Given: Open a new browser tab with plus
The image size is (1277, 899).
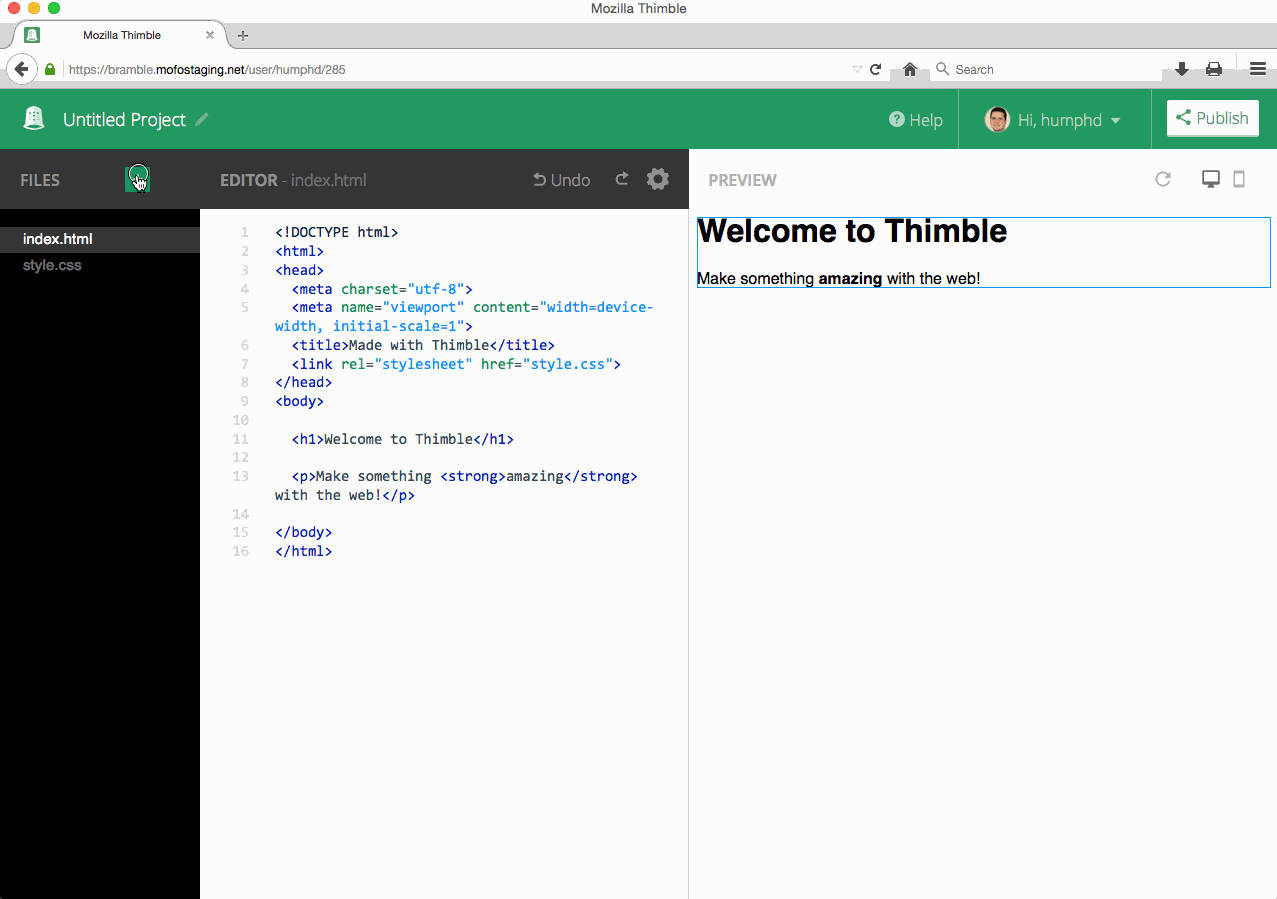Looking at the screenshot, I should 243,35.
